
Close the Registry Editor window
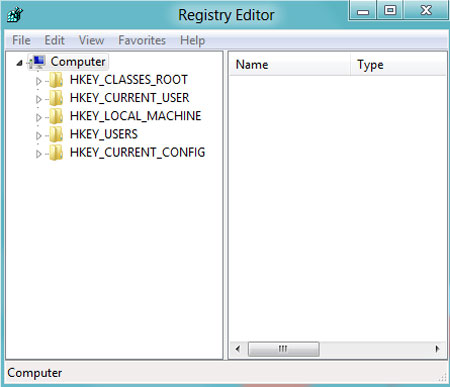point(426,11)
